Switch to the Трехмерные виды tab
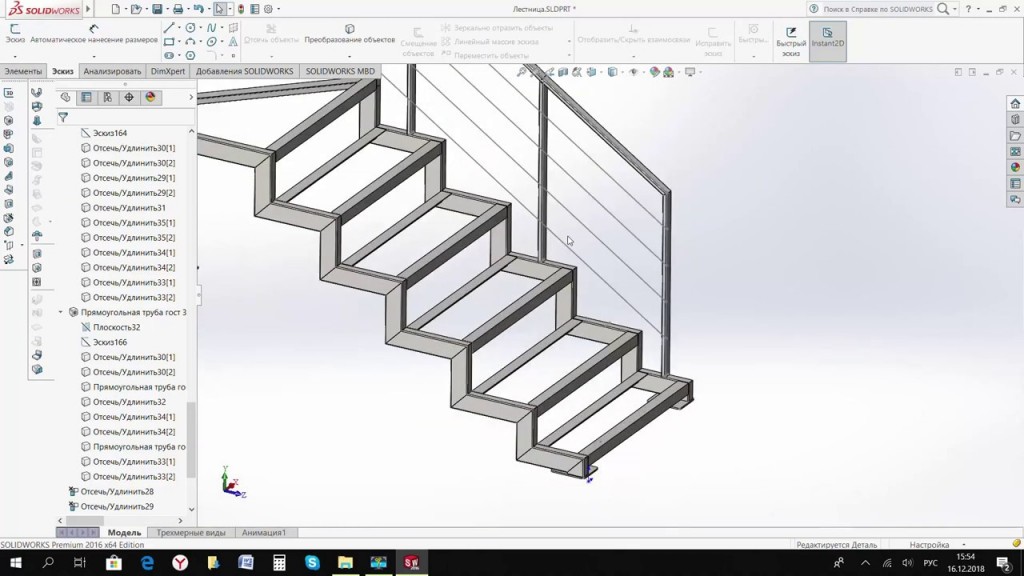 click(191, 533)
